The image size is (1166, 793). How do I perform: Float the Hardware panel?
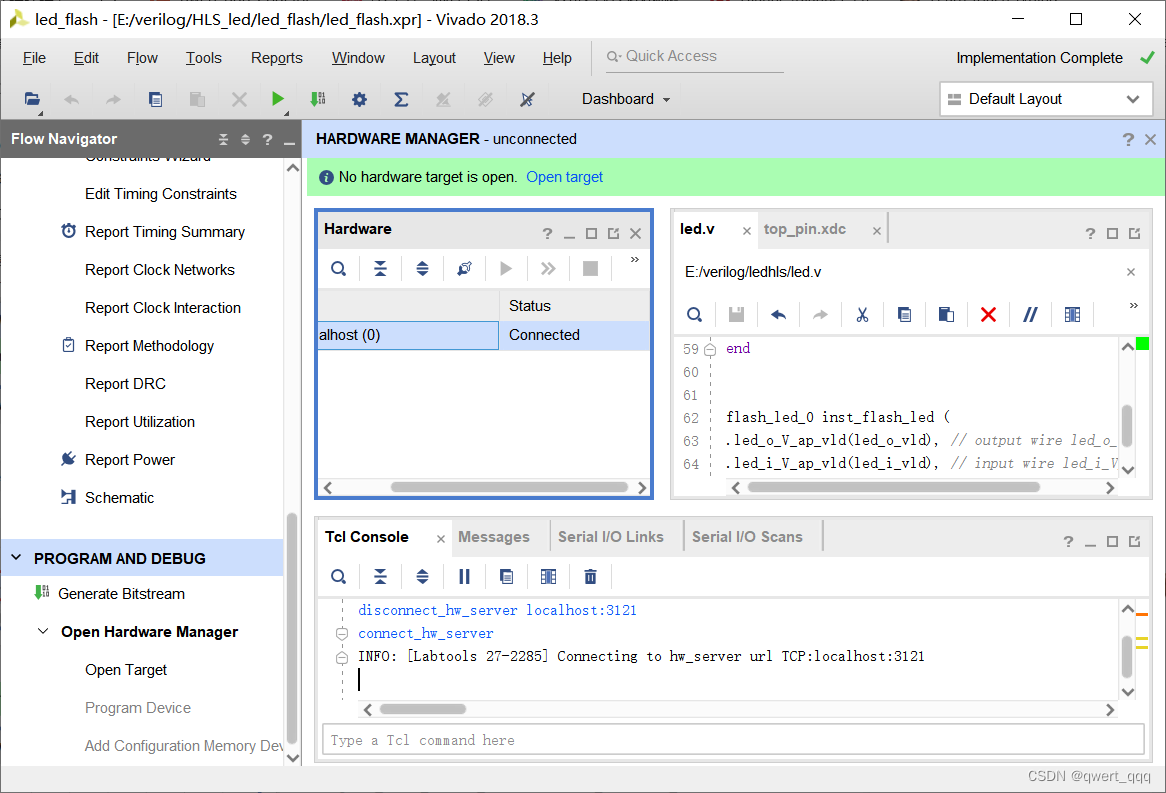click(613, 234)
